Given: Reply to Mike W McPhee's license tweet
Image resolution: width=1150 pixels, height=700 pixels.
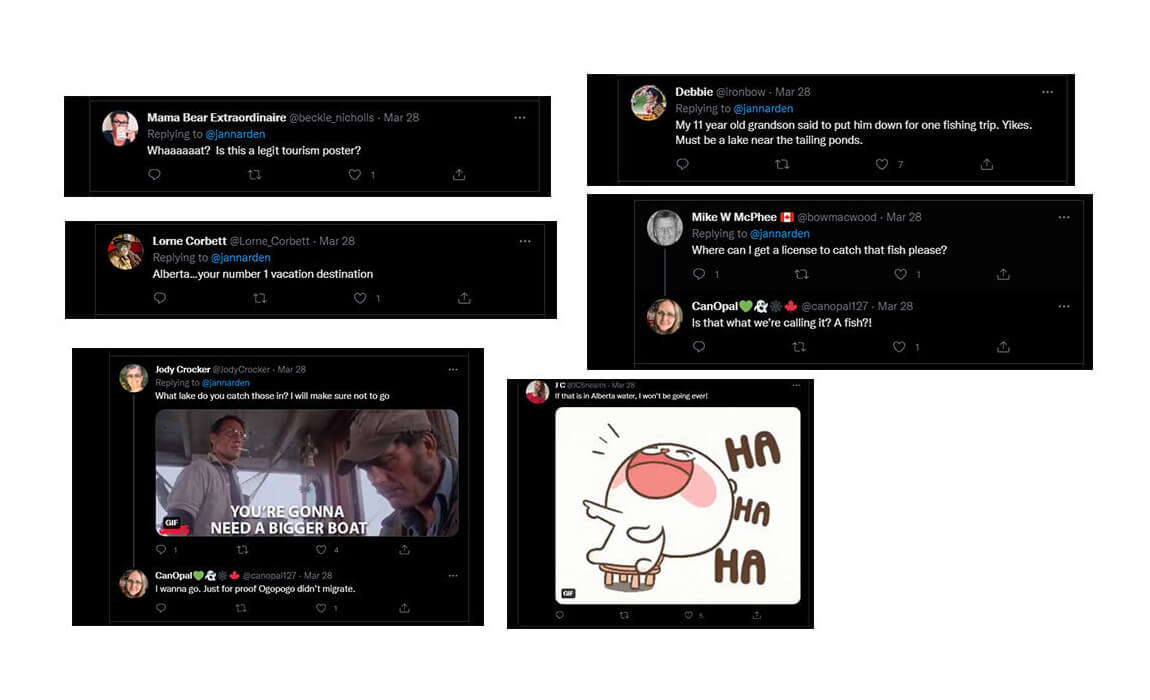Looking at the screenshot, I should [699, 274].
